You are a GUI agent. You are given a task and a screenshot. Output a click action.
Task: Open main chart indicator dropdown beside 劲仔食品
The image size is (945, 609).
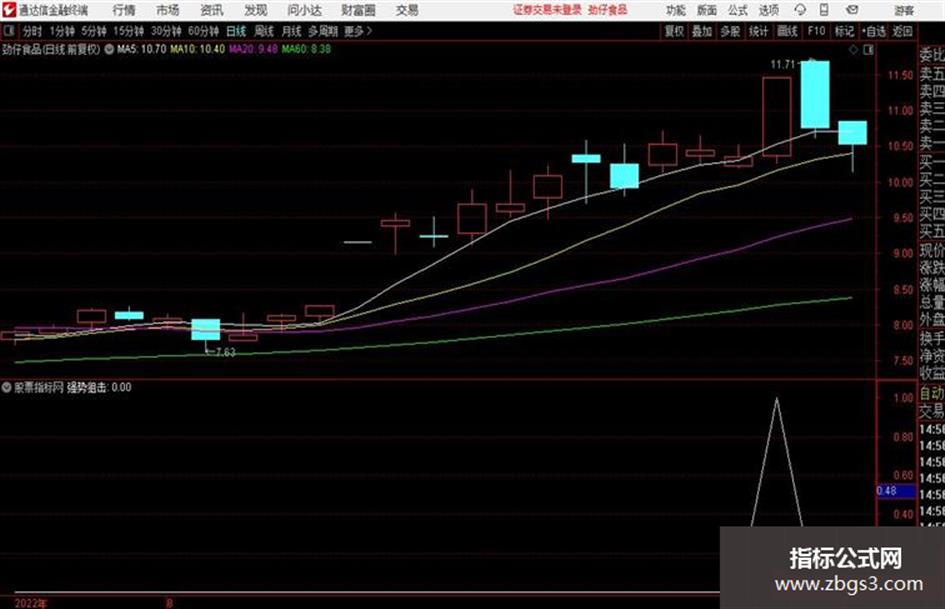tap(109, 49)
